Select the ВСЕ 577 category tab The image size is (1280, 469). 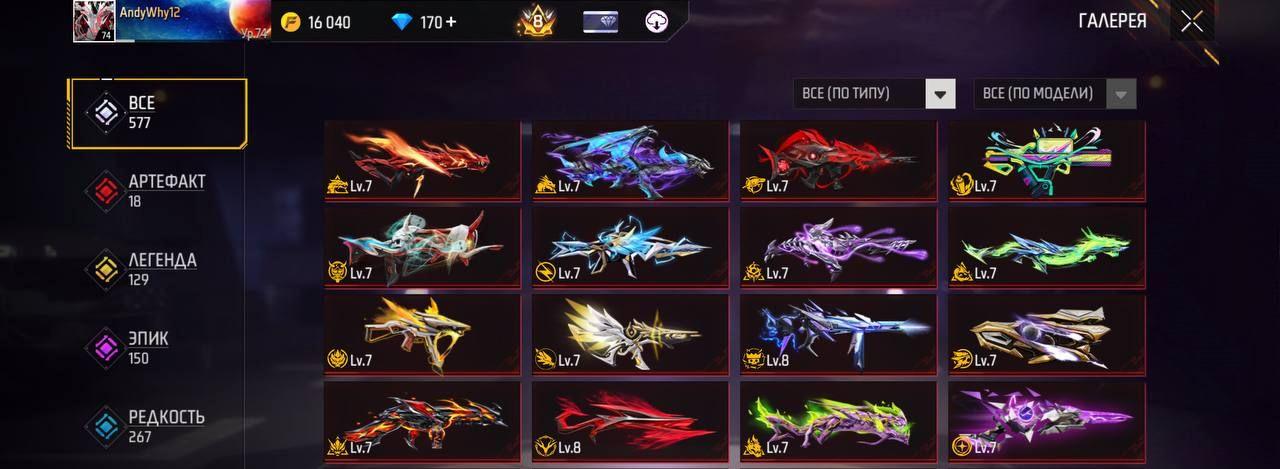tap(157, 113)
